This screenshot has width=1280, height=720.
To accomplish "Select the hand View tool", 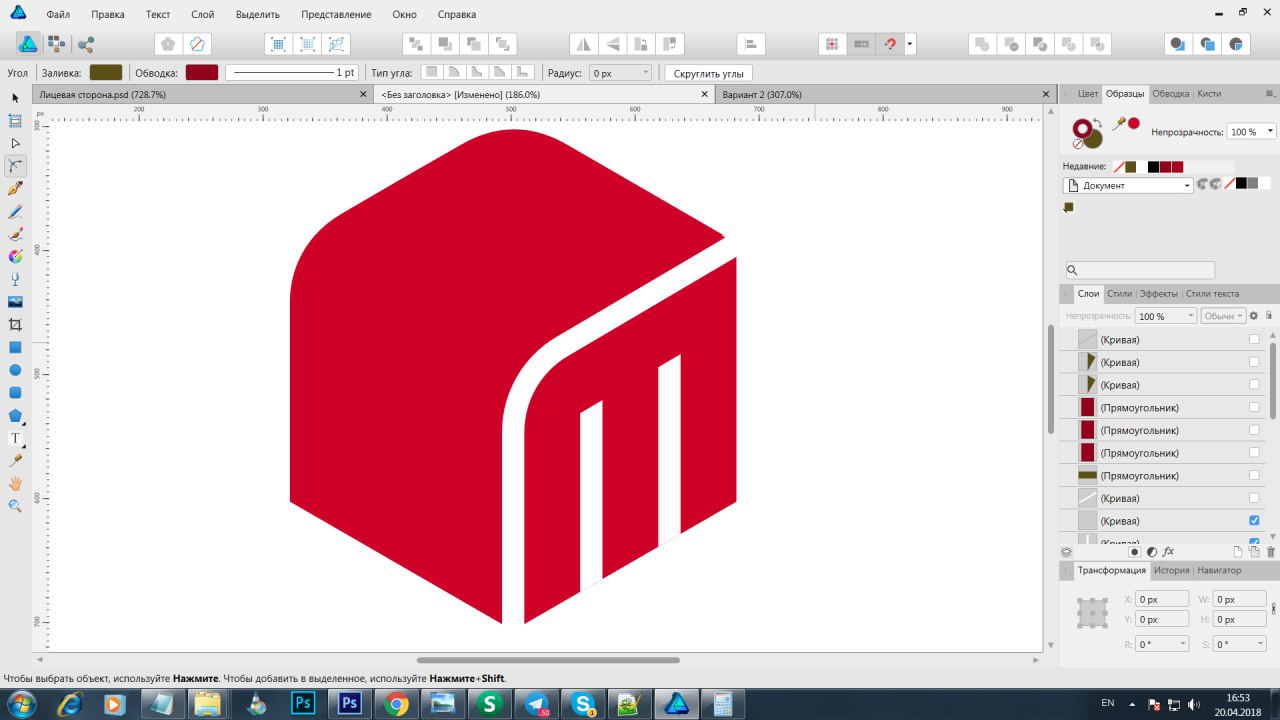I will click(15, 483).
